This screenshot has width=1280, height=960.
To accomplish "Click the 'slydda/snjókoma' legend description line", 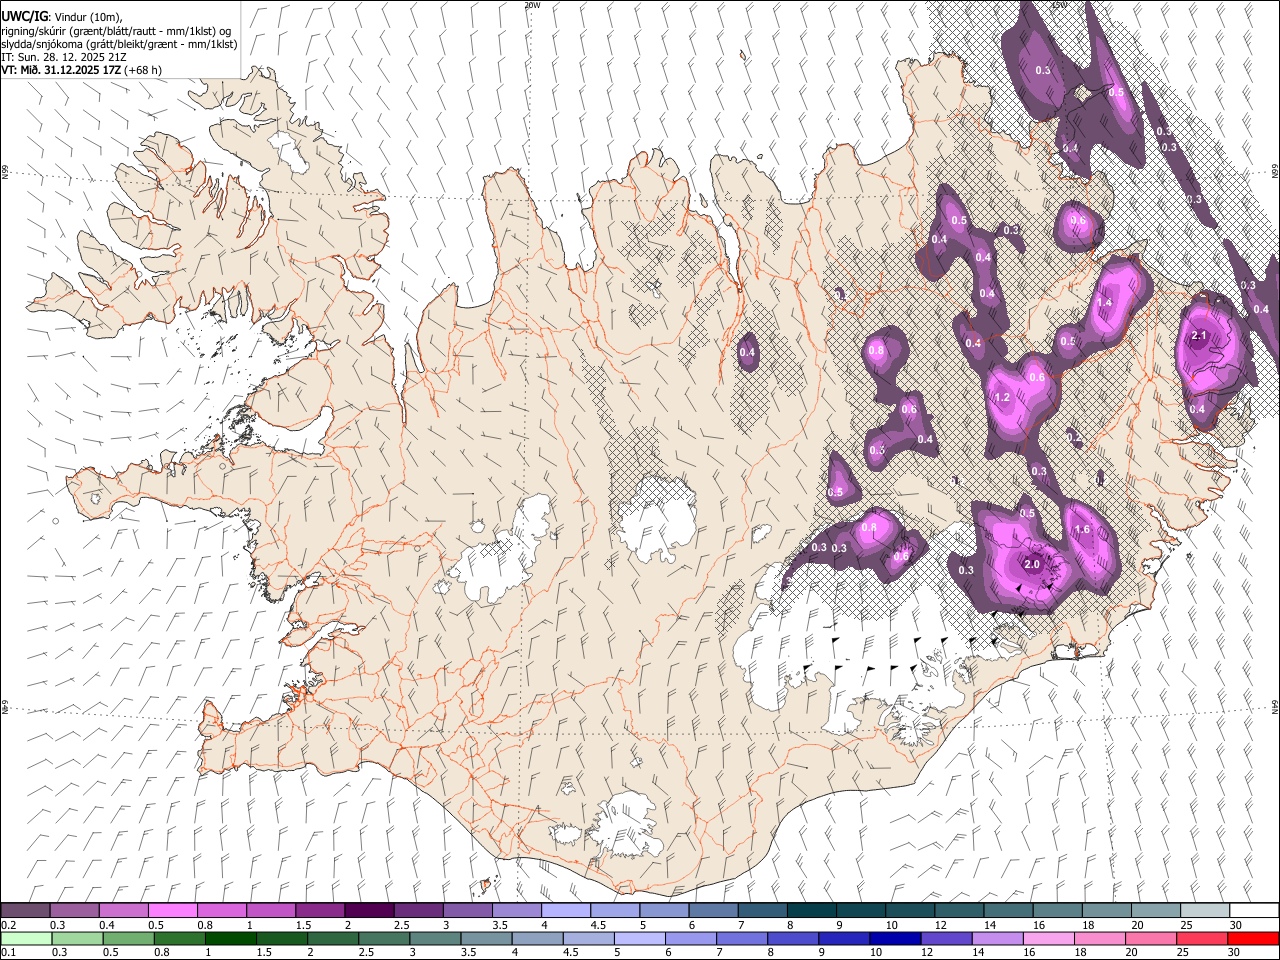I will coord(120,44).
